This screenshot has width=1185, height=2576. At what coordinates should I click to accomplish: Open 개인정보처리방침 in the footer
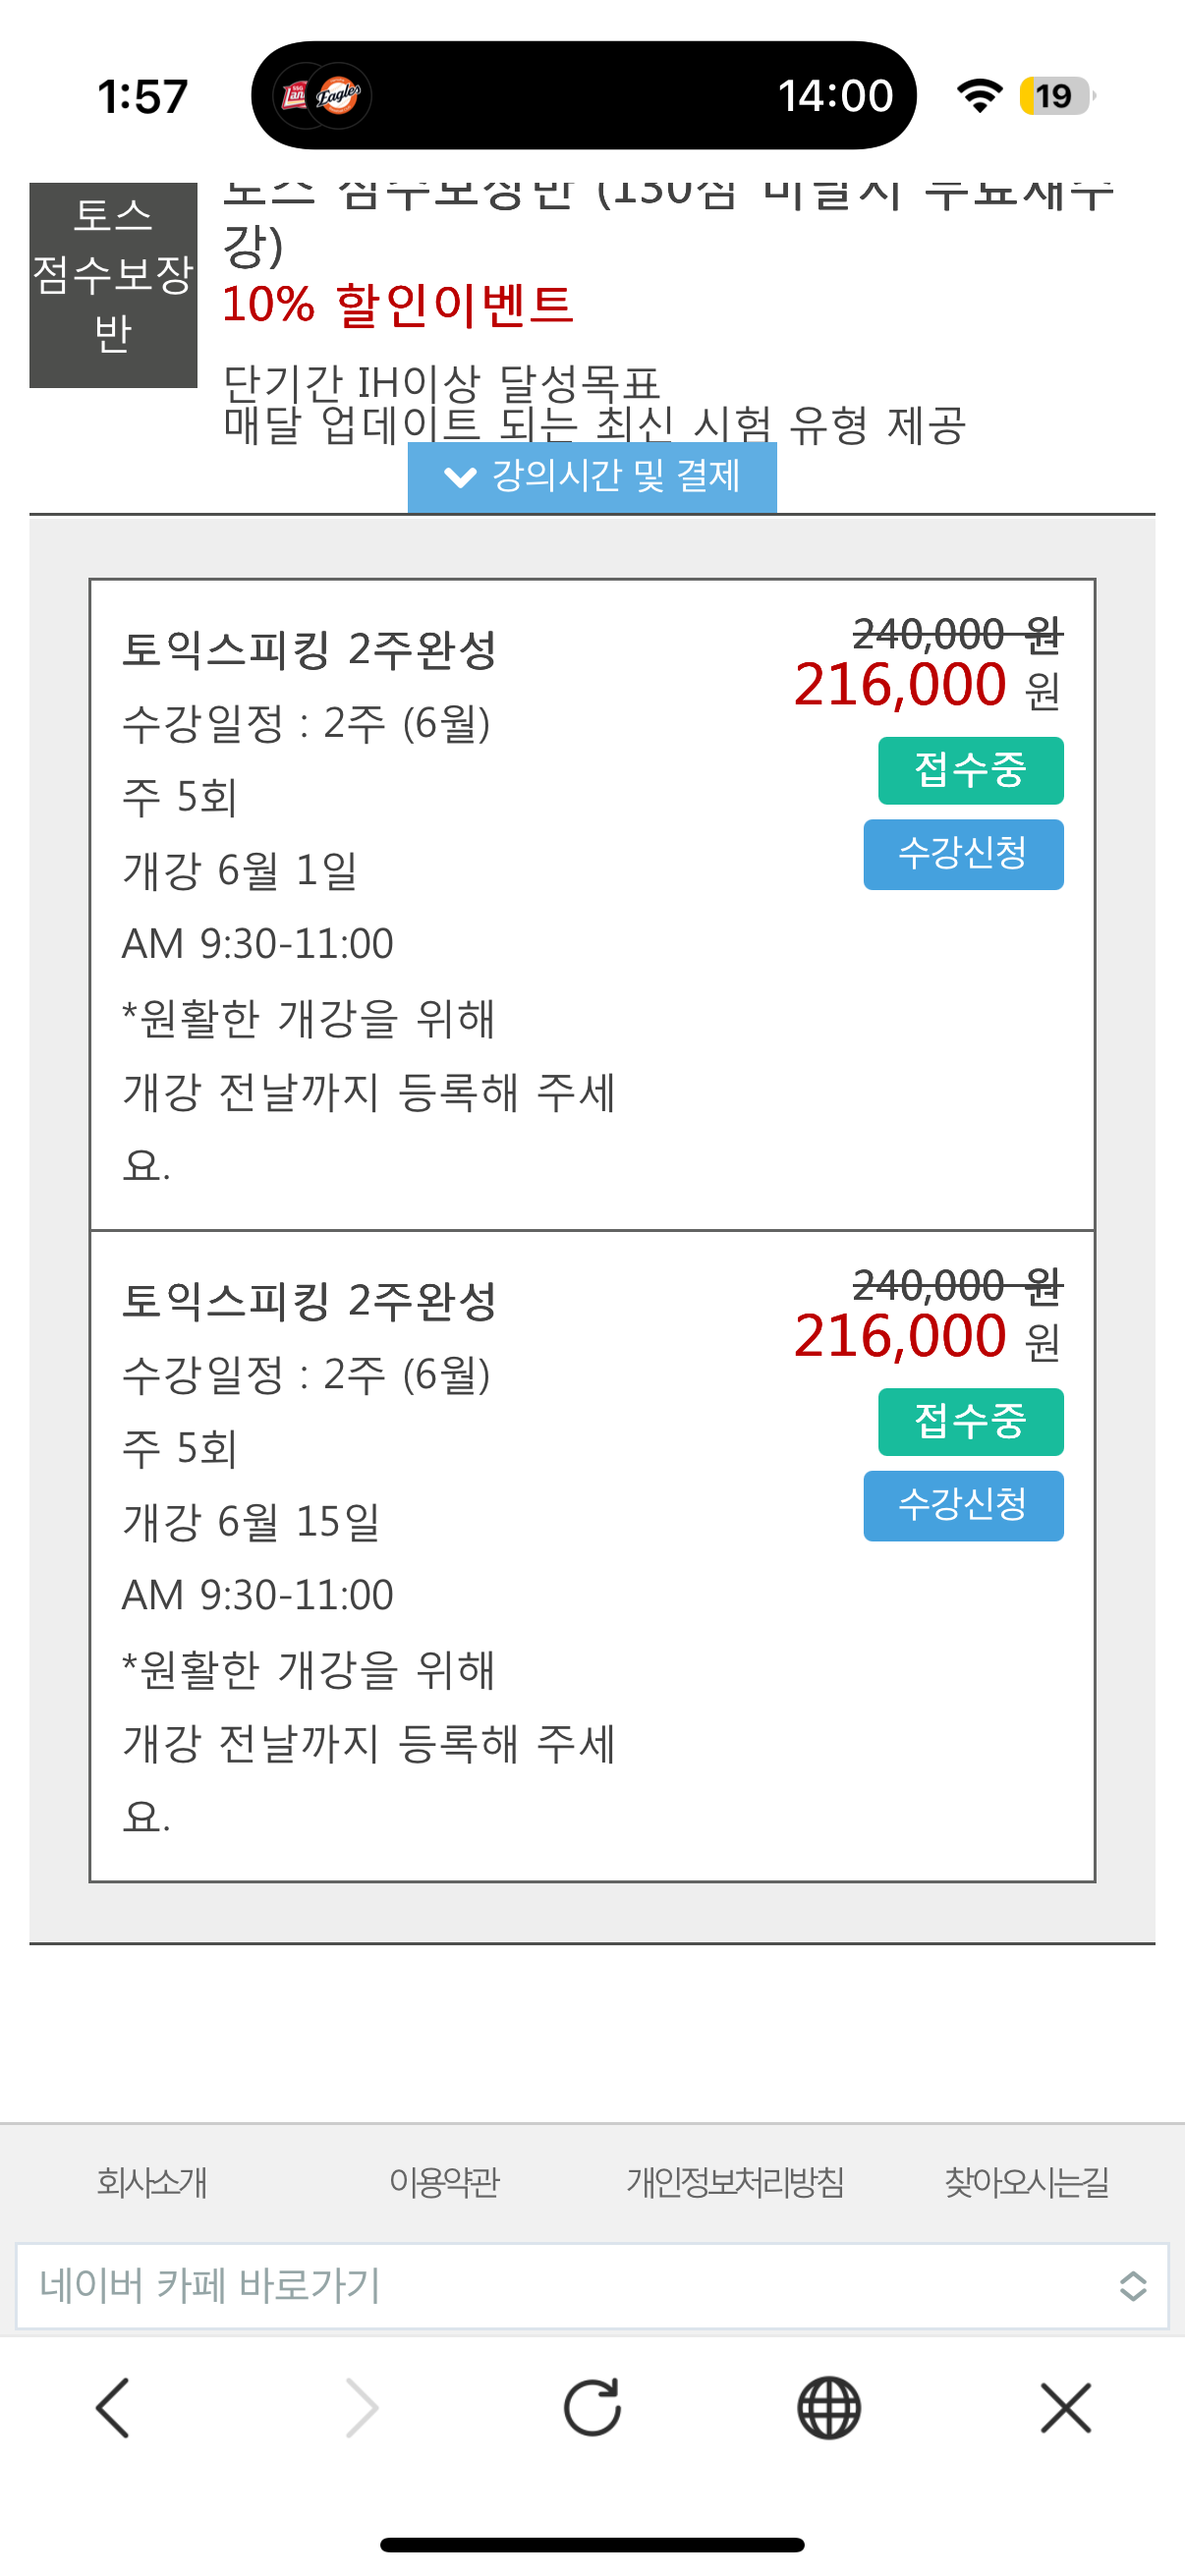point(736,2182)
